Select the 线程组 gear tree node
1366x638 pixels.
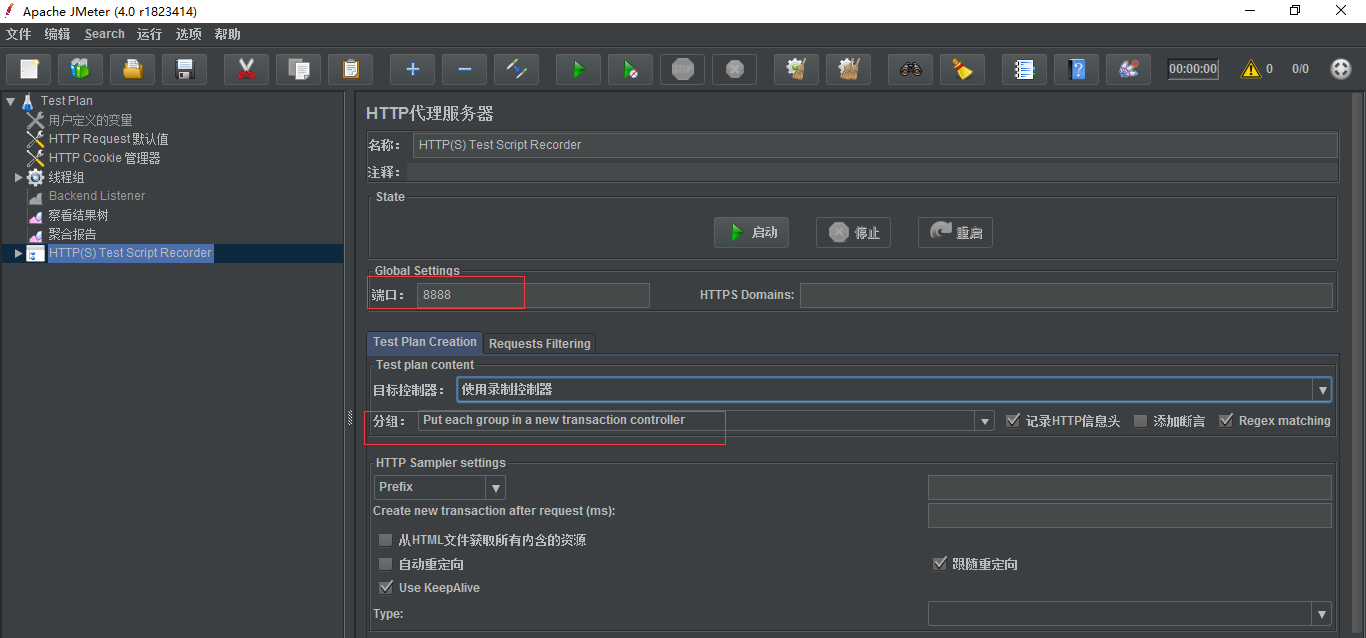tap(56, 177)
